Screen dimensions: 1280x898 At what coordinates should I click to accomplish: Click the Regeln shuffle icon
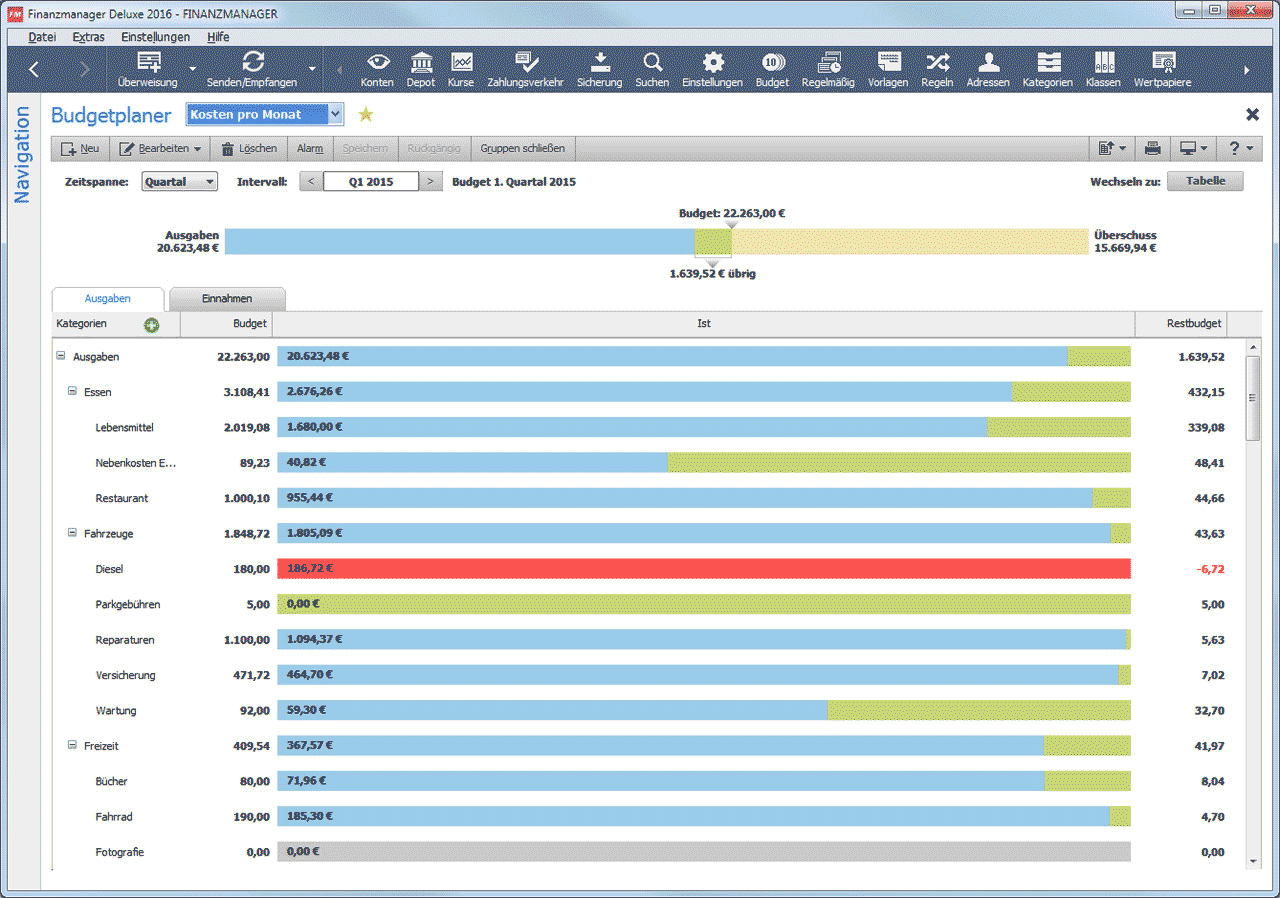point(937,69)
